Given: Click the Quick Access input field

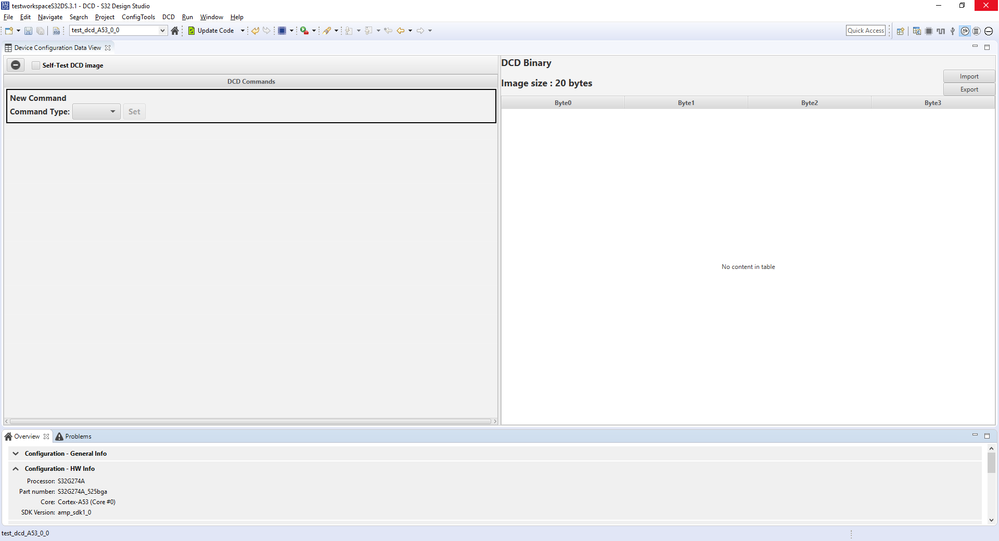Looking at the screenshot, I should 866,31.
